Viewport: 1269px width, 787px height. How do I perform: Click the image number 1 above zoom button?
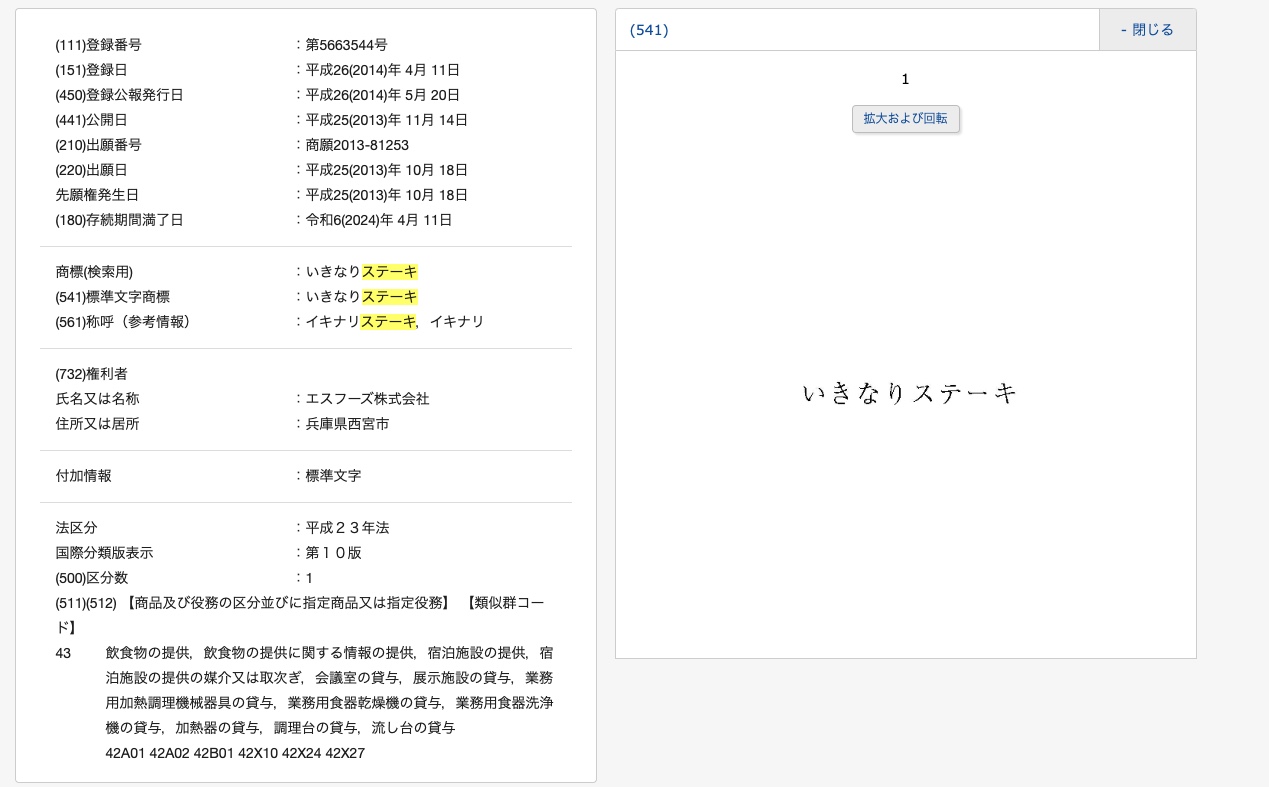pos(905,79)
